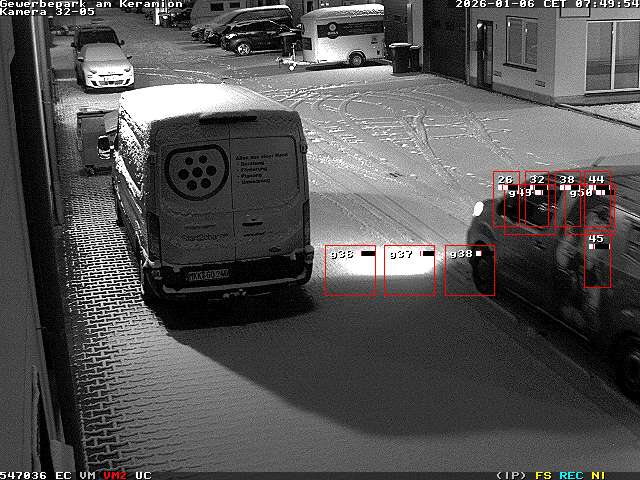Image resolution: width=640 pixels, height=480 pixels.
Task: Click the g49 zone label
Action: coord(521,193)
